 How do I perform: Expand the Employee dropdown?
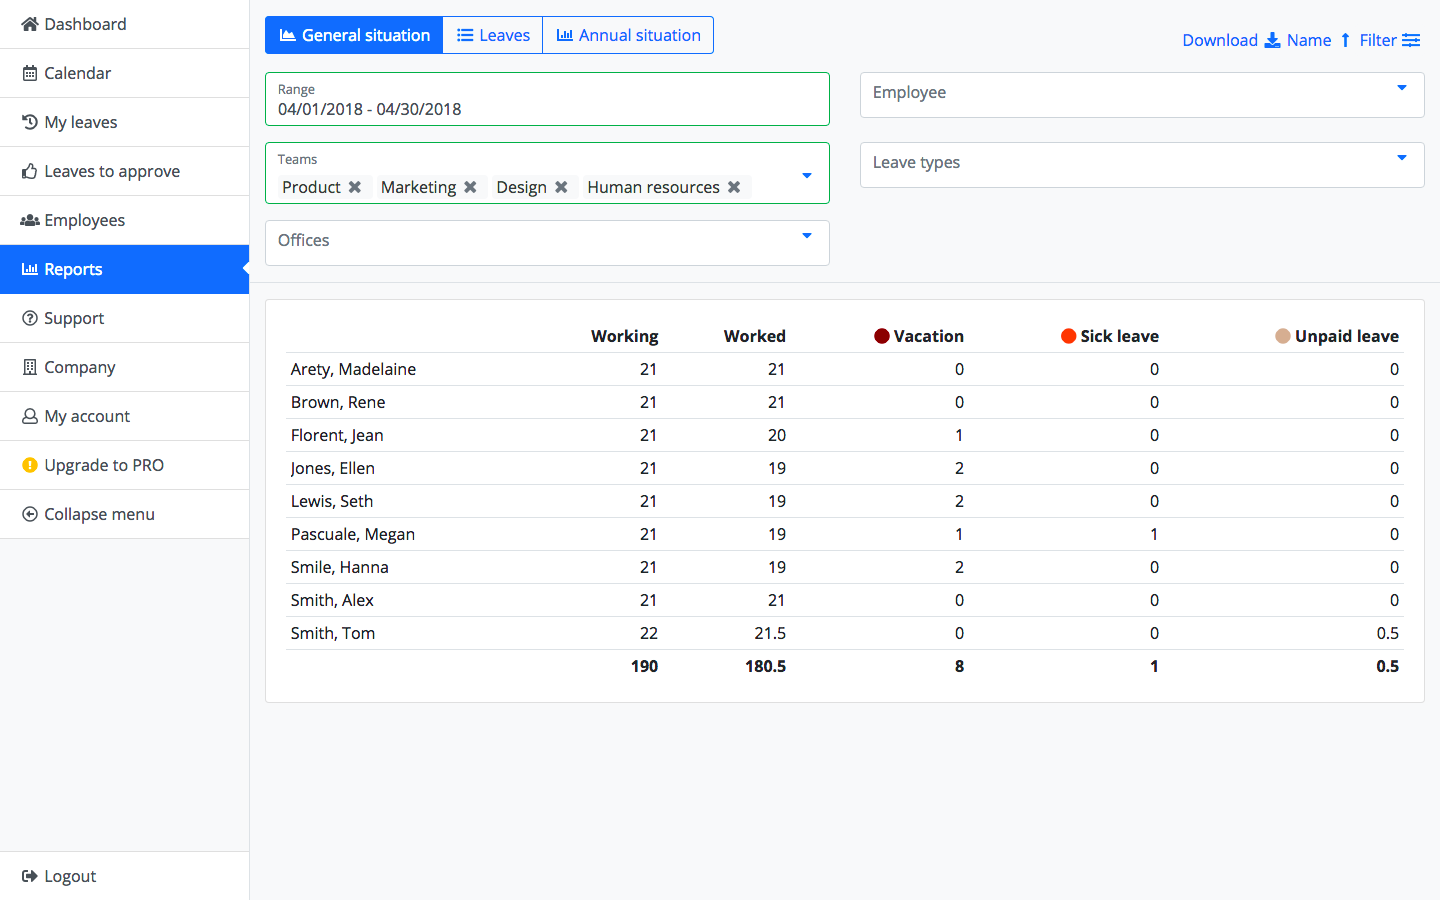click(1402, 89)
